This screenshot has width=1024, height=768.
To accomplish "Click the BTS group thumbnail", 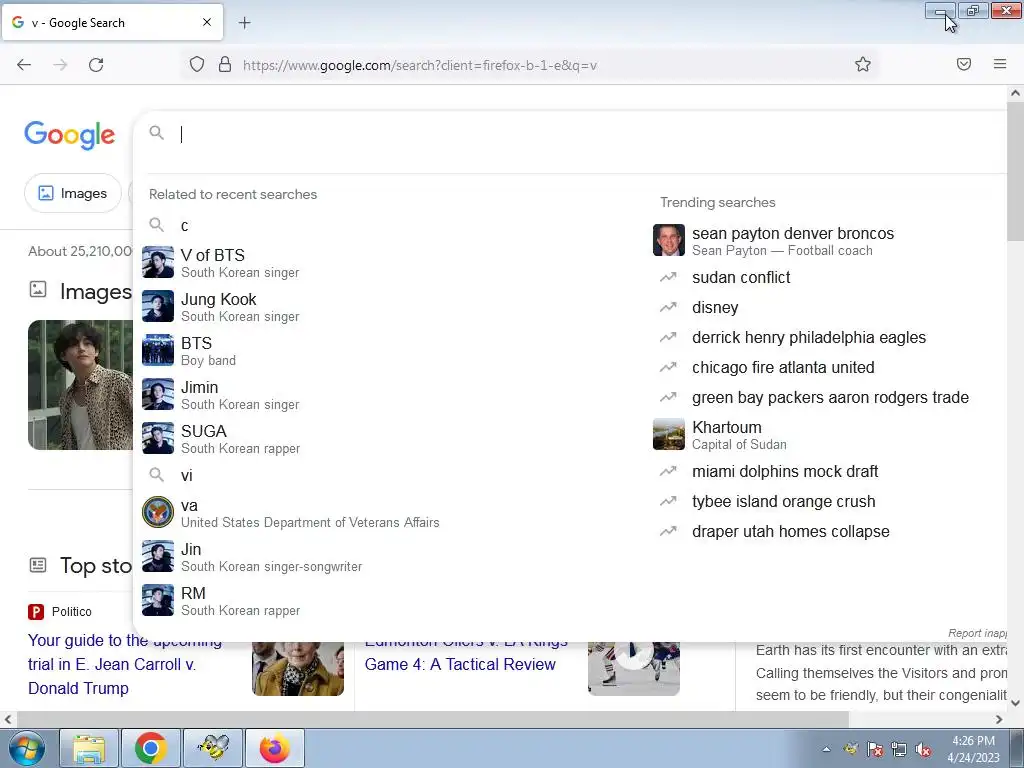I will (x=158, y=350).
